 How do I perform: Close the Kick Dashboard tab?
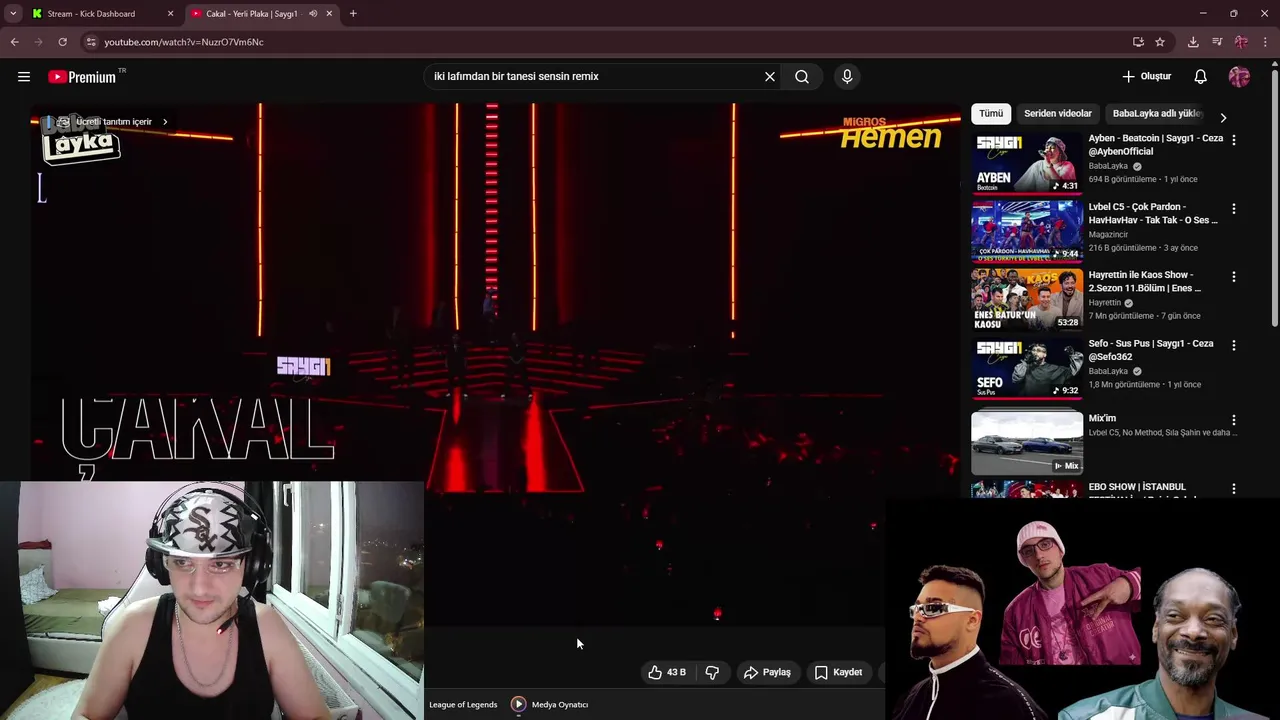pos(170,14)
